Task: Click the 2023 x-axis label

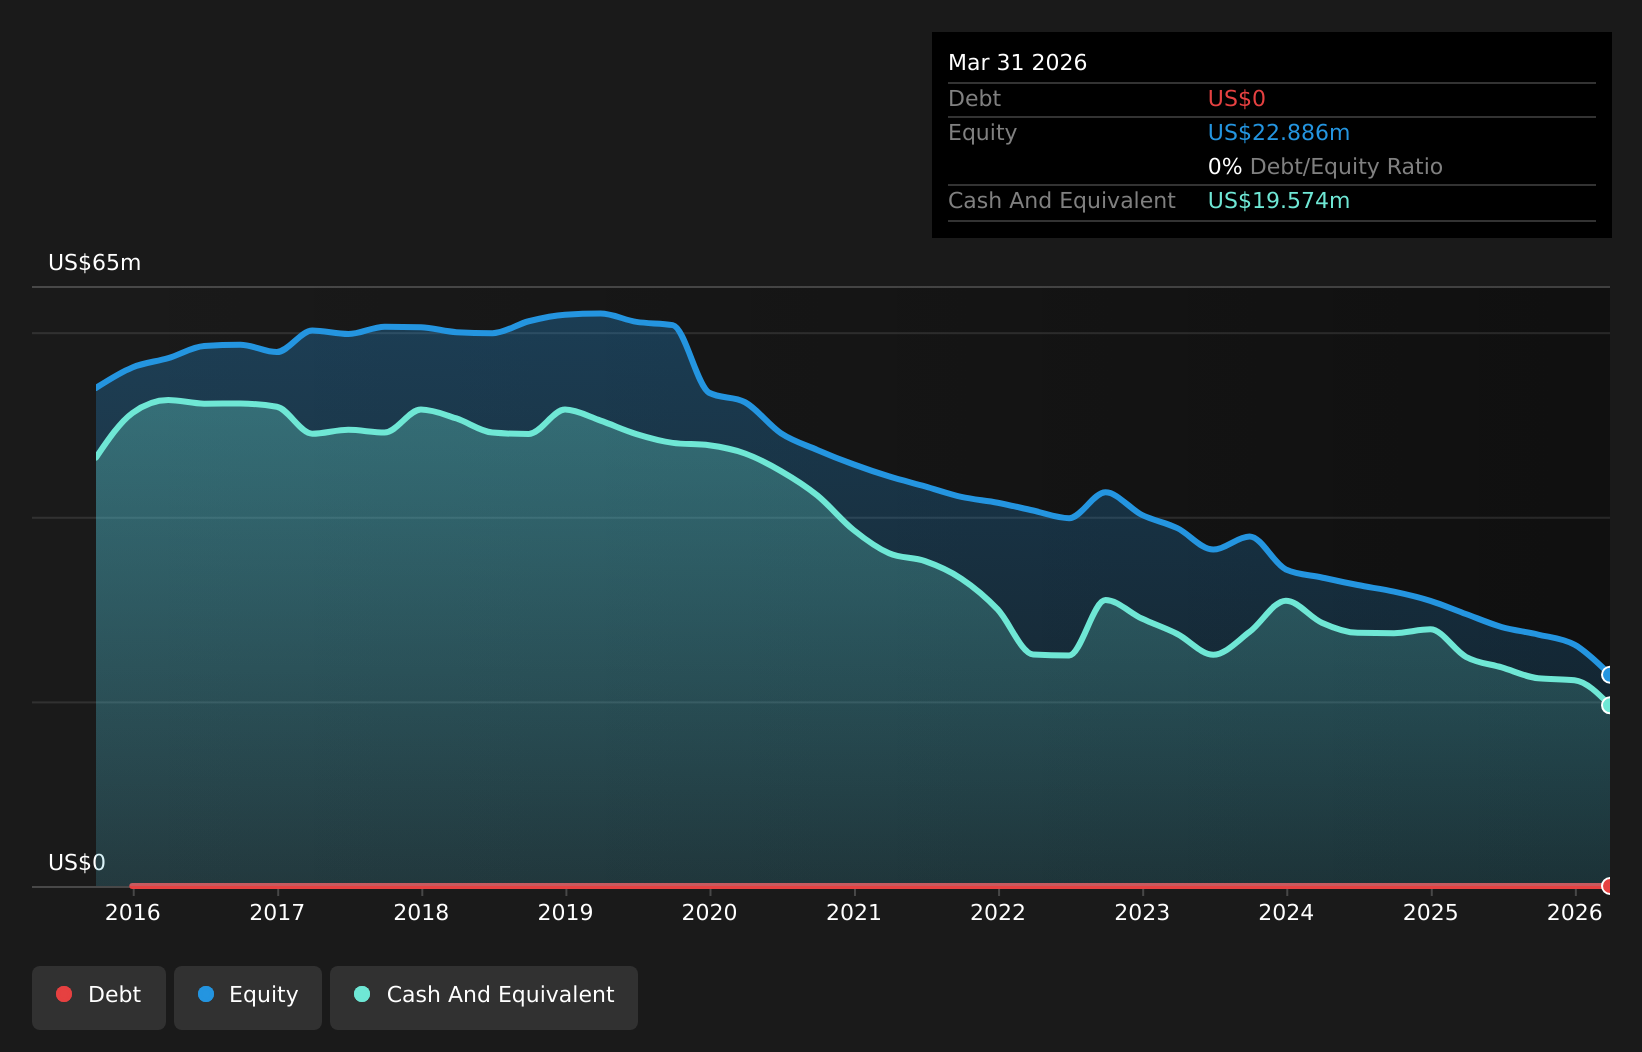Action: pos(1142,913)
